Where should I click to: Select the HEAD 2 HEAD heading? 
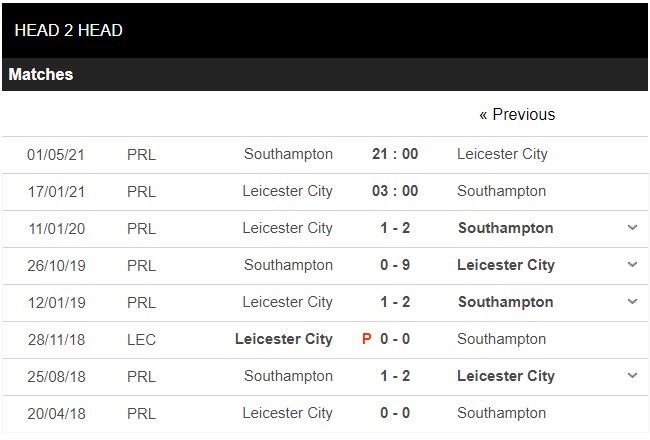(68, 30)
